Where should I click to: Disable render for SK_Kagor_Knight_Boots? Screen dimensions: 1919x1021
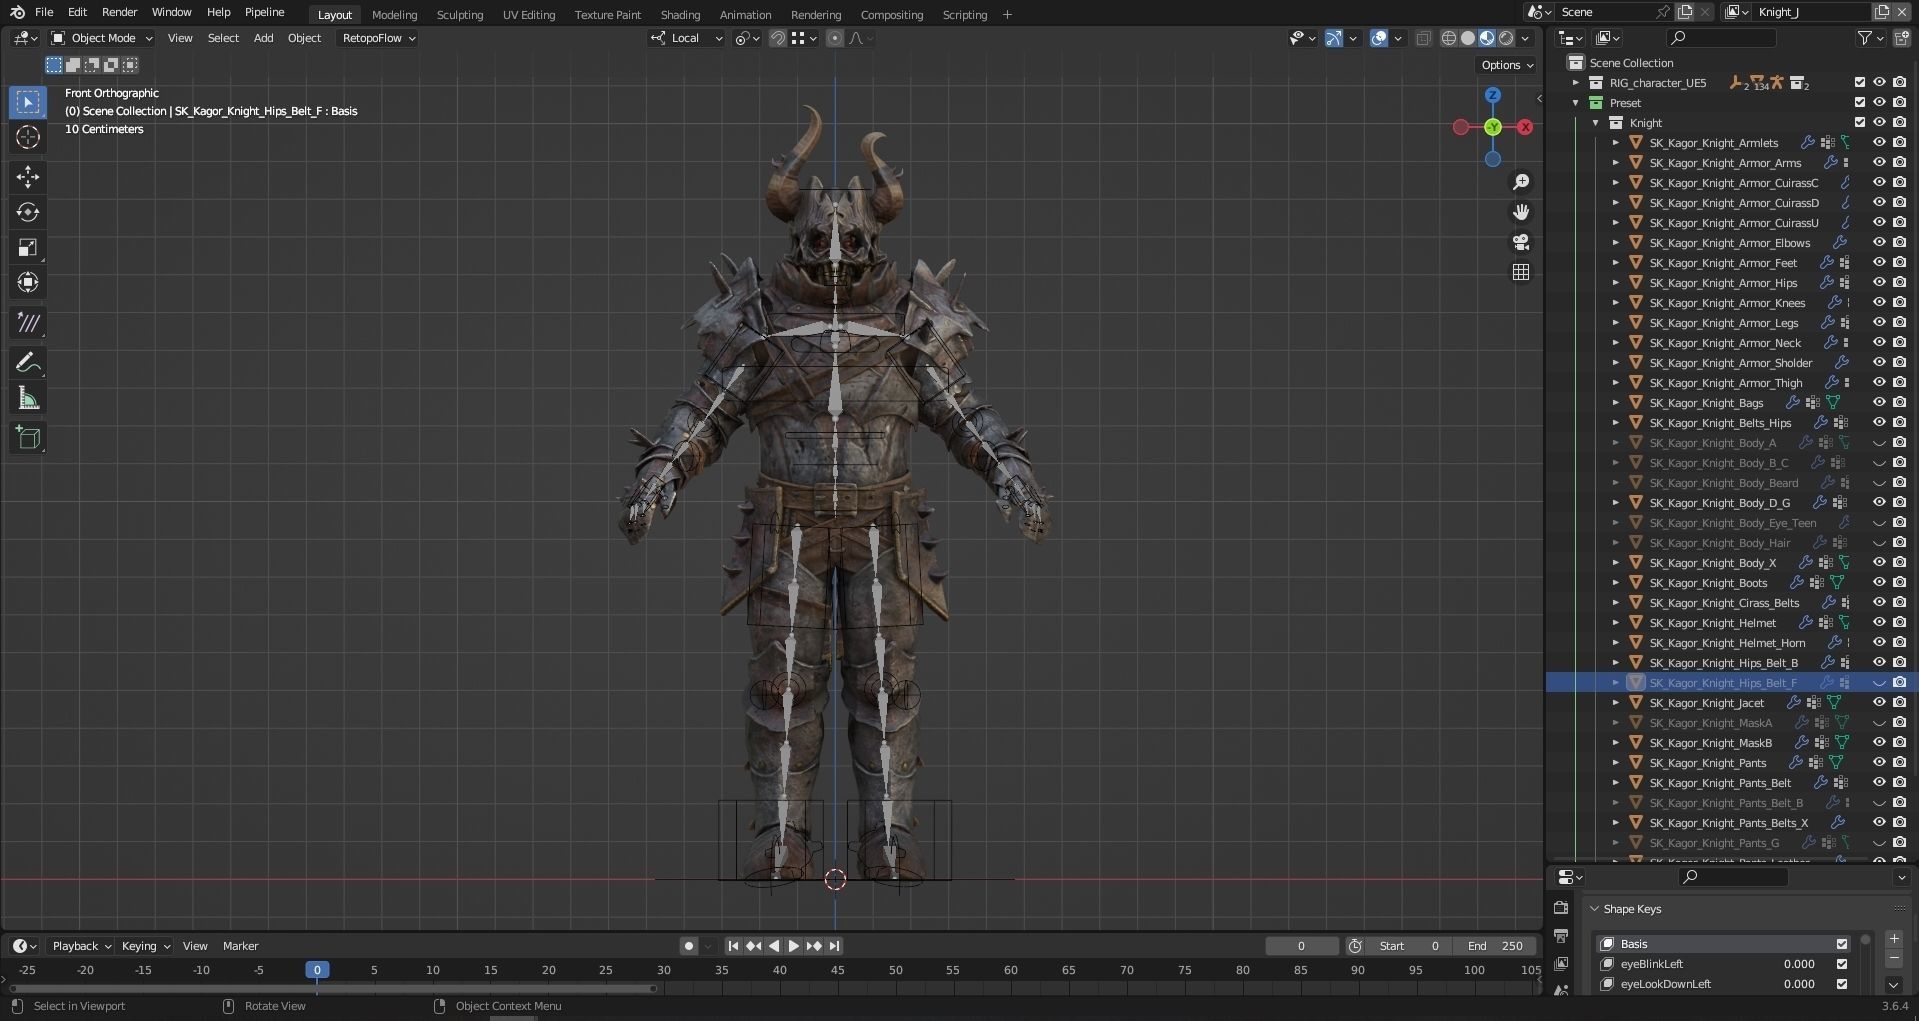click(1899, 583)
